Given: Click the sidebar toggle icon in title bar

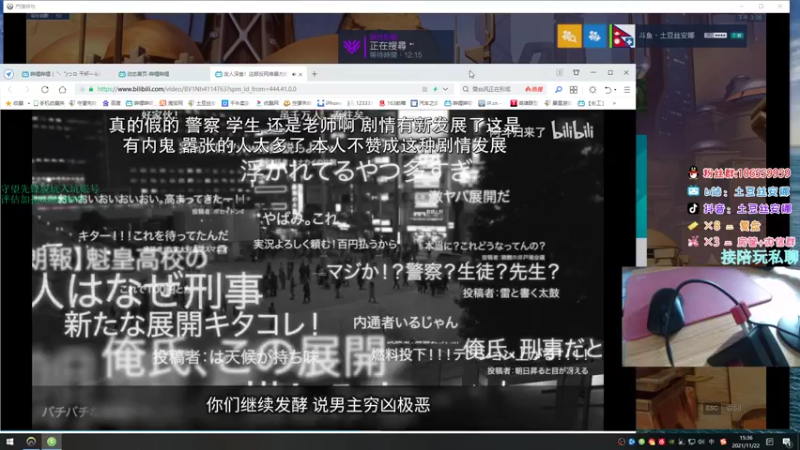Looking at the screenshot, I should [x=559, y=73].
